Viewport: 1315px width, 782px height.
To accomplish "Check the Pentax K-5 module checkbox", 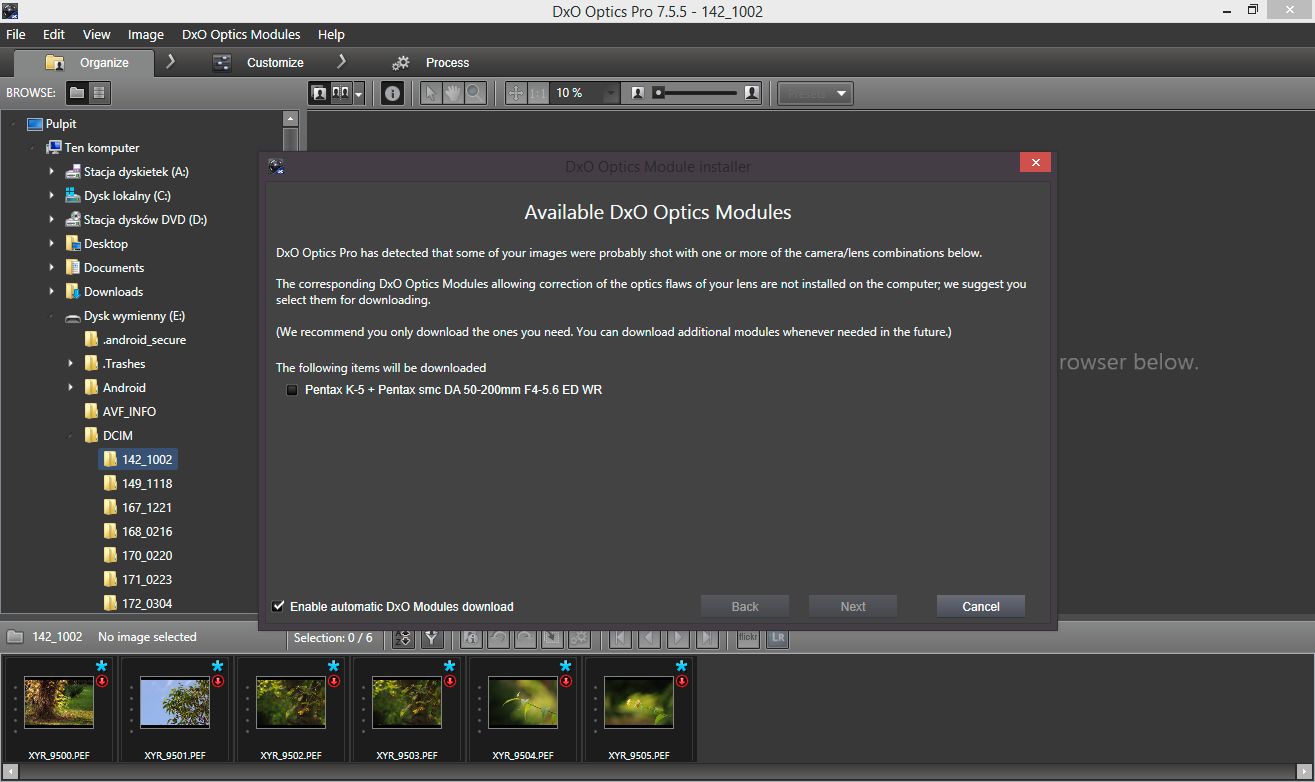I will pyautogui.click(x=292, y=390).
